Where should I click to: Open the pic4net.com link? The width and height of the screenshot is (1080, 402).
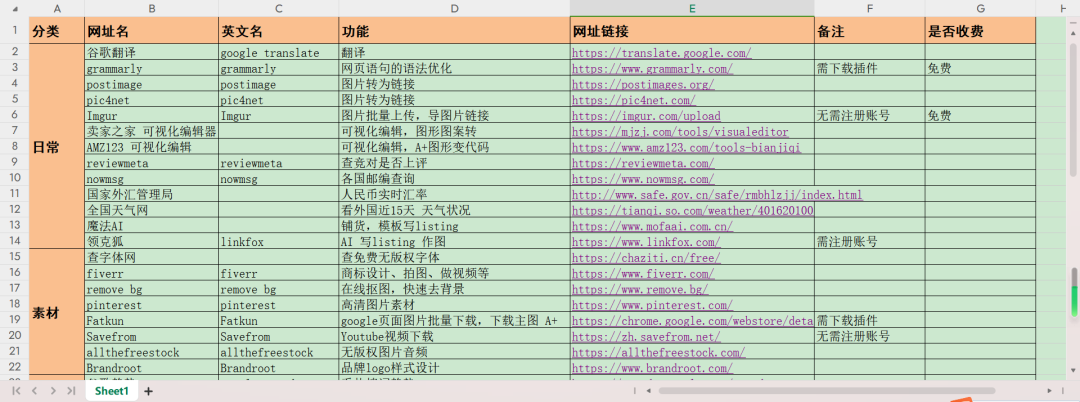click(634, 100)
